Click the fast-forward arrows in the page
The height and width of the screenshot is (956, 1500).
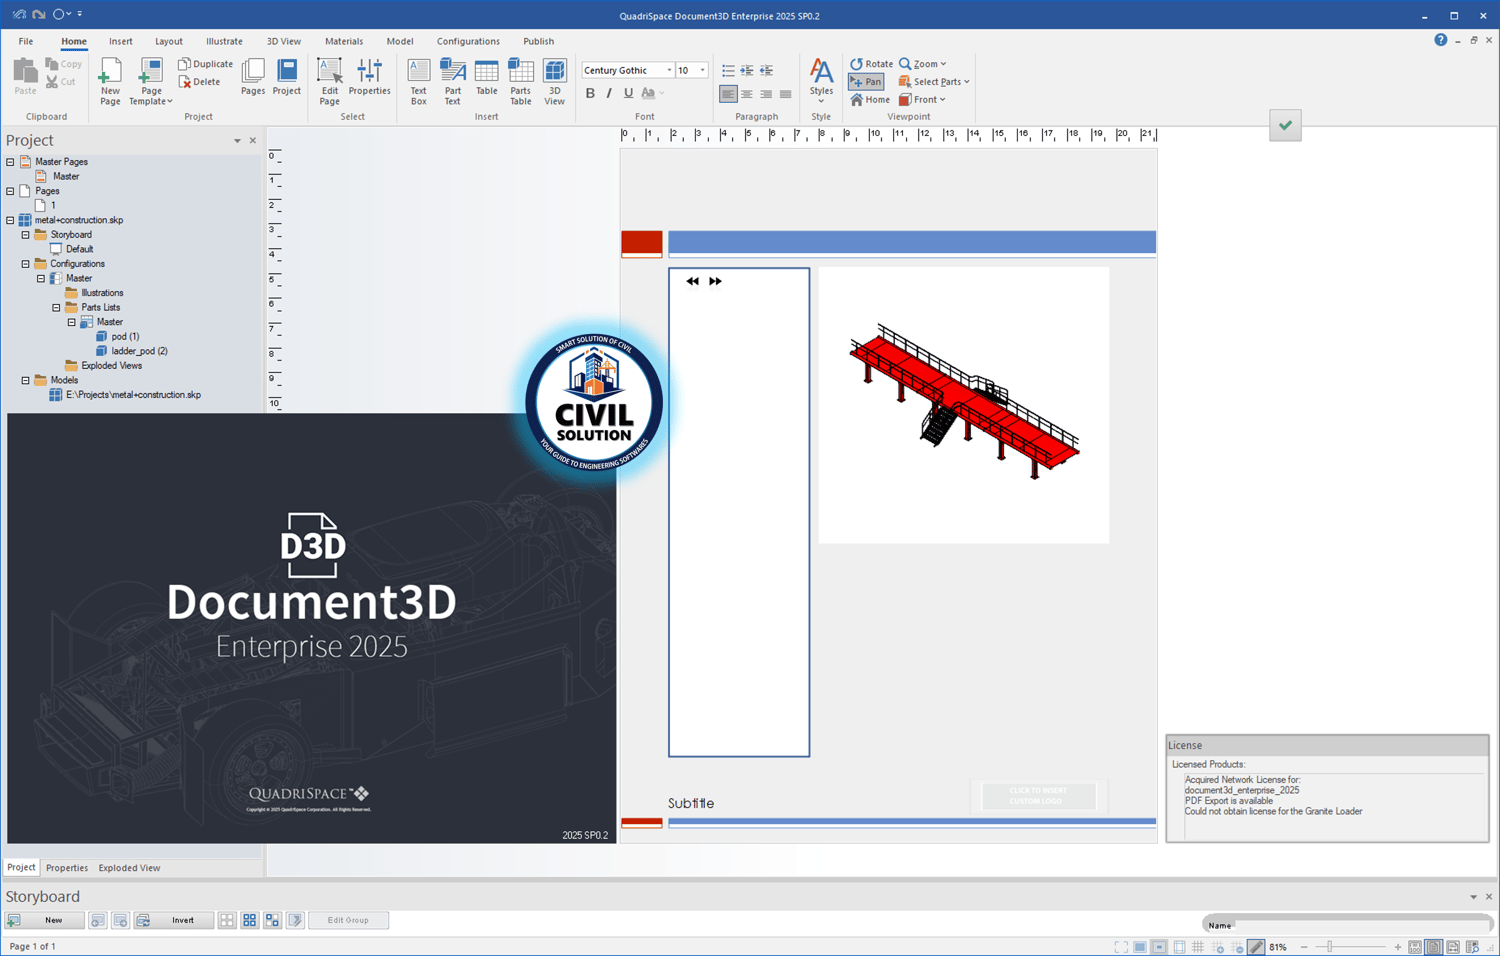click(x=715, y=282)
